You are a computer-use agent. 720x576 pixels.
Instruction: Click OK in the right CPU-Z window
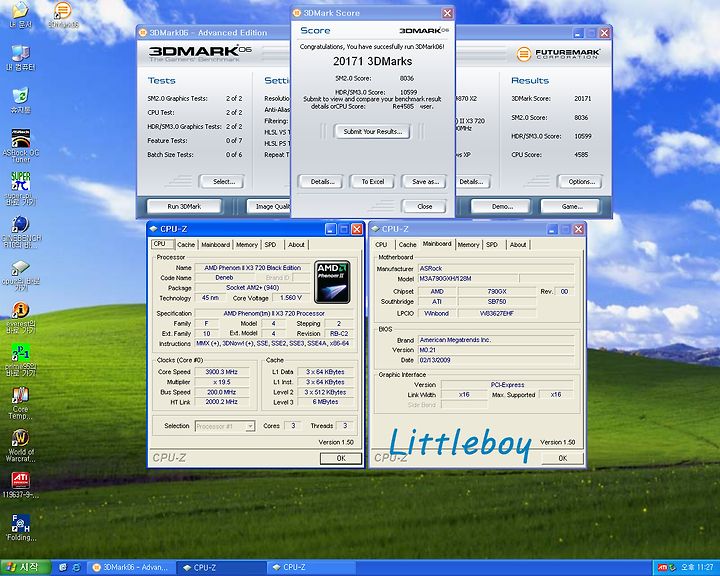pyautogui.click(x=562, y=458)
